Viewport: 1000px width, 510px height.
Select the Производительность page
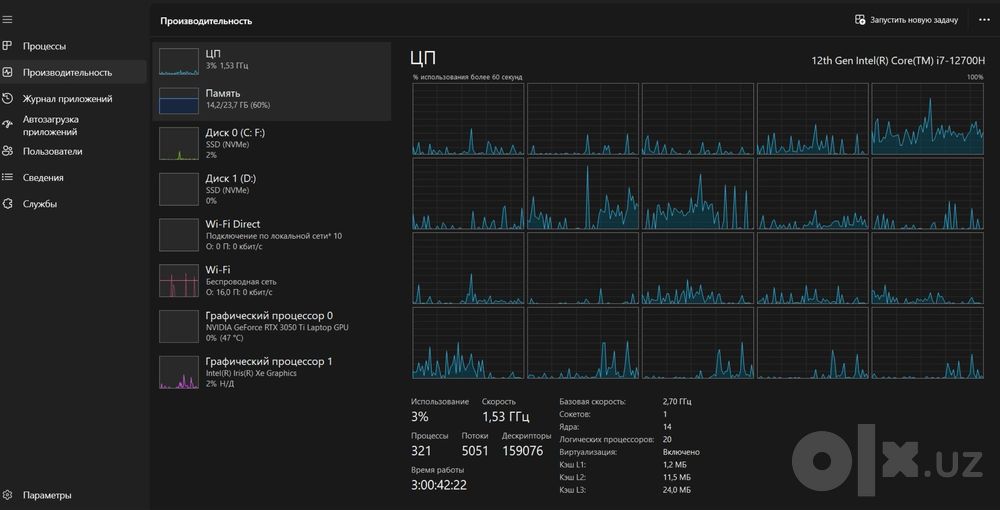pyautogui.click(x=73, y=72)
